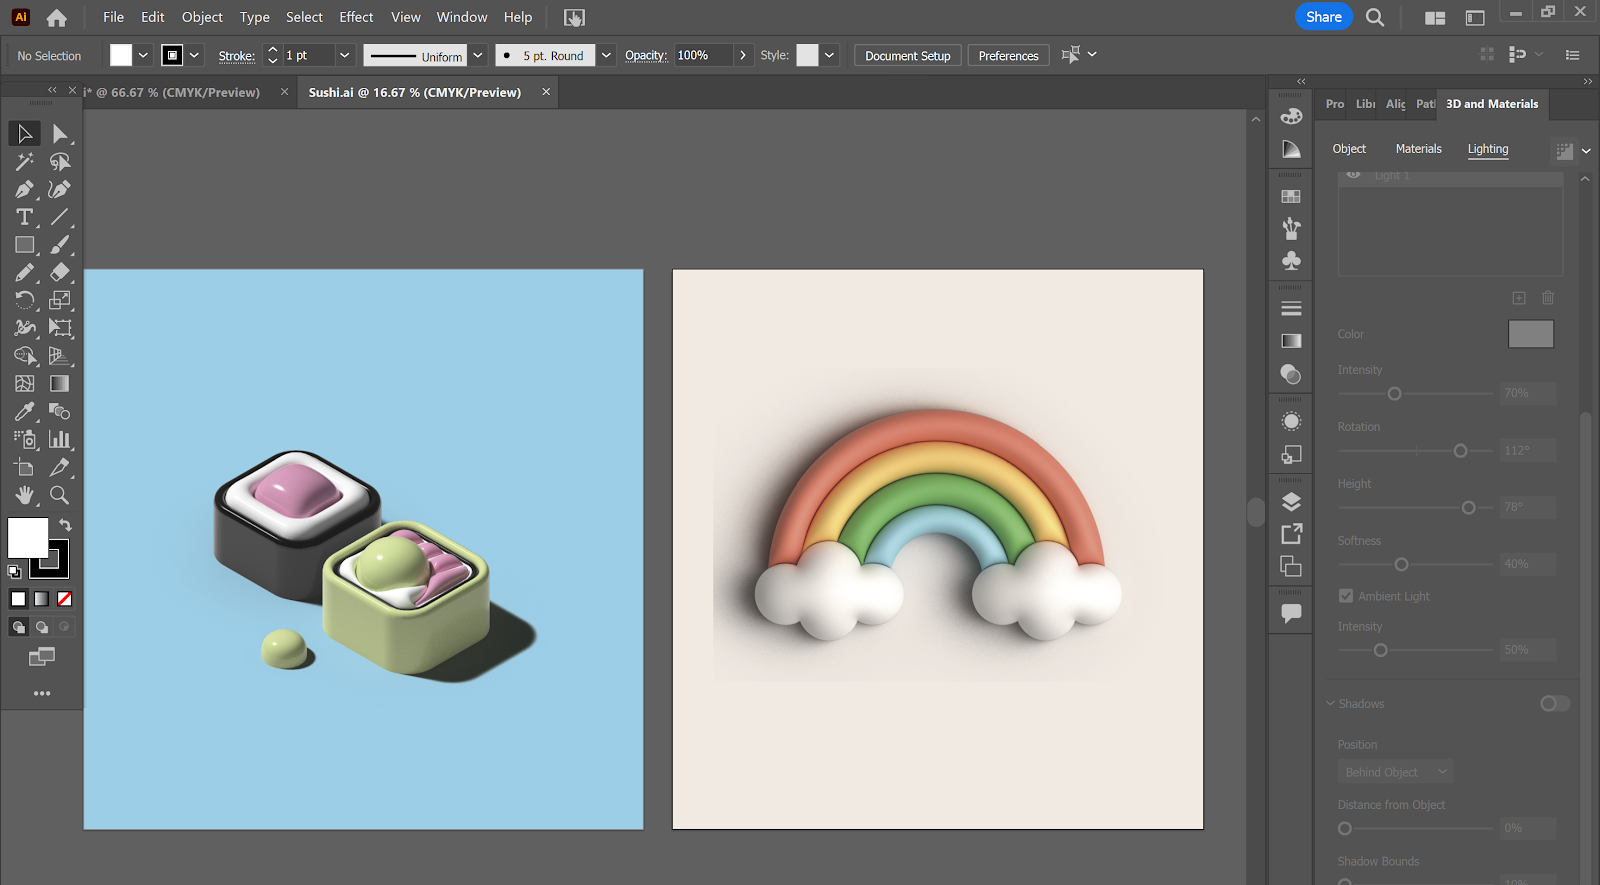Select the Type tool

click(x=24, y=217)
